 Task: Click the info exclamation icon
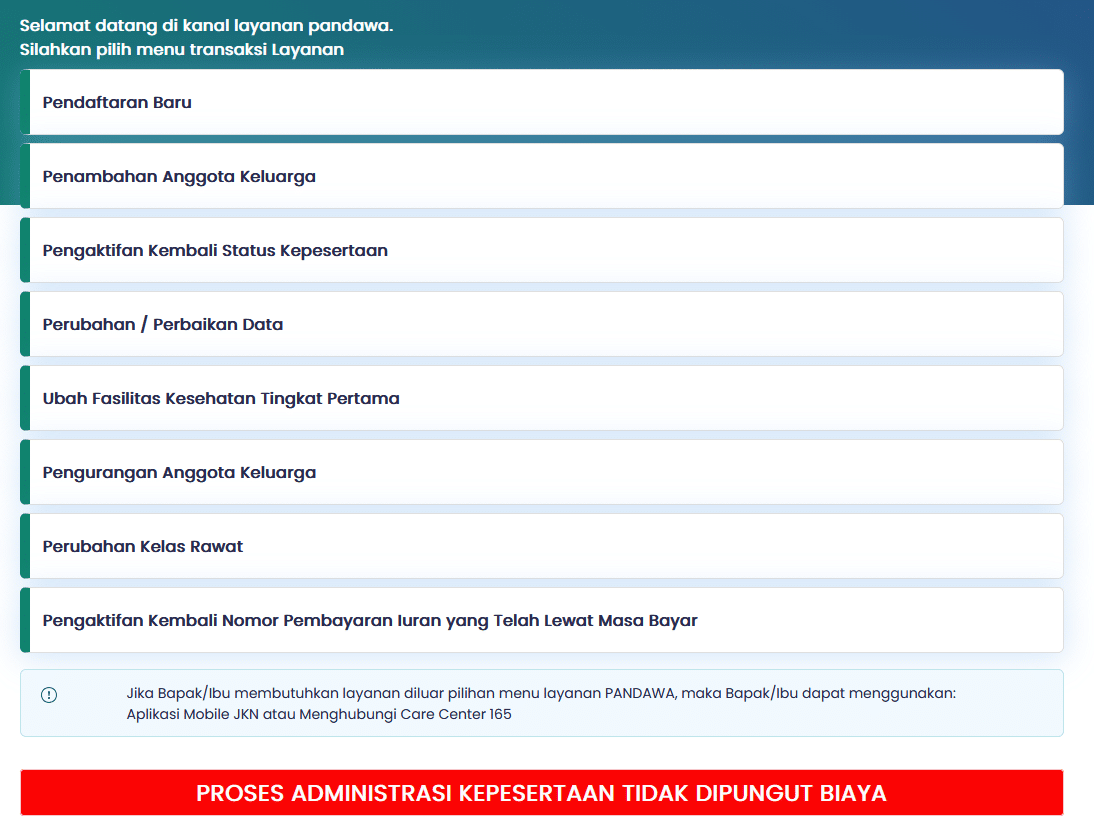tap(49, 695)
